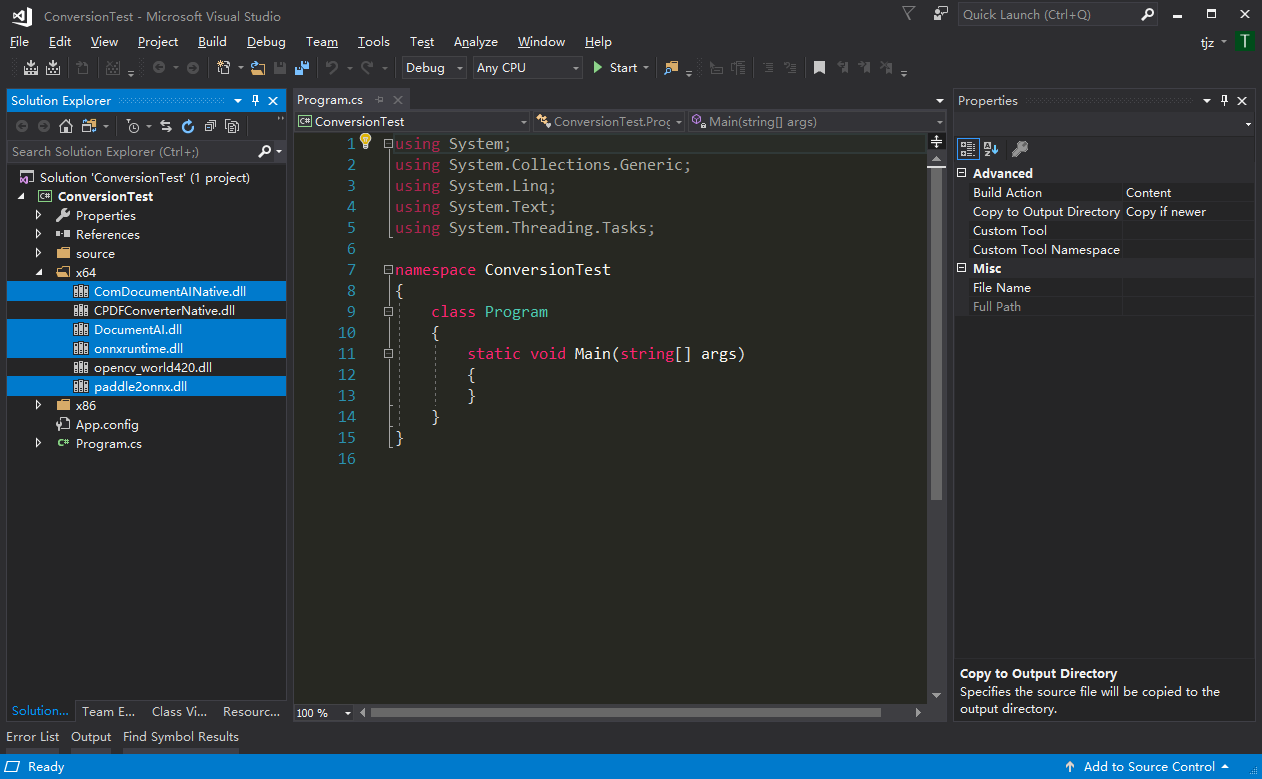This screenshot has height=779, width=1262.
Task: Click the Solution Explorer search magnifier icon
Action: point(264,151)
